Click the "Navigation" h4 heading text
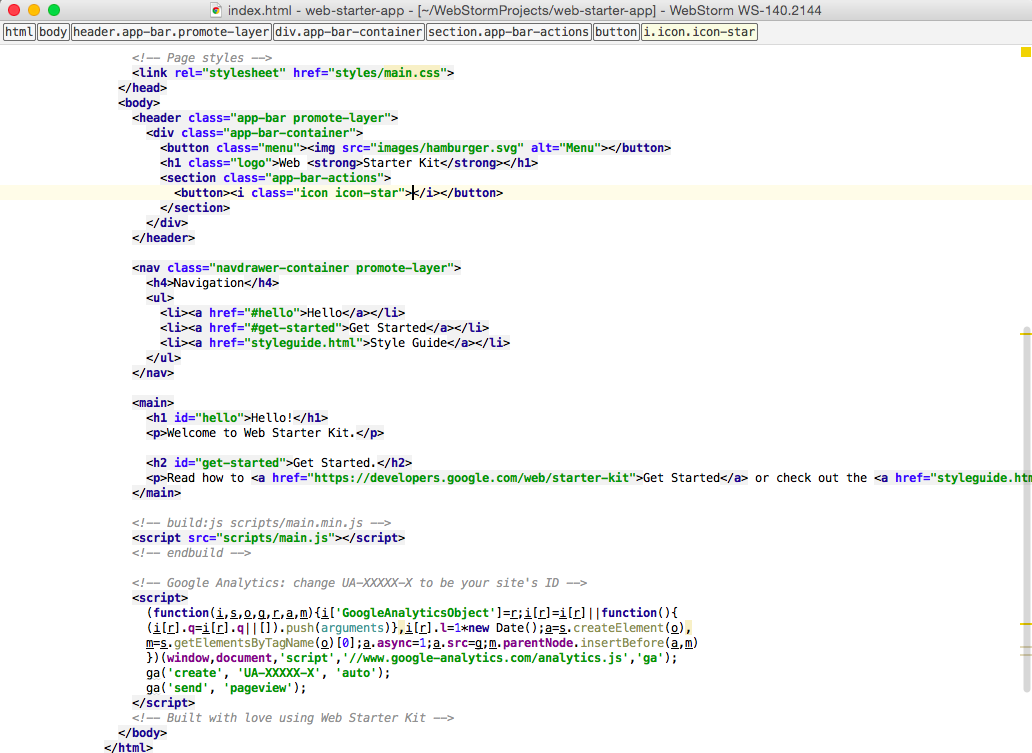This screenshot has width=1032, height=753. point(209,283)
